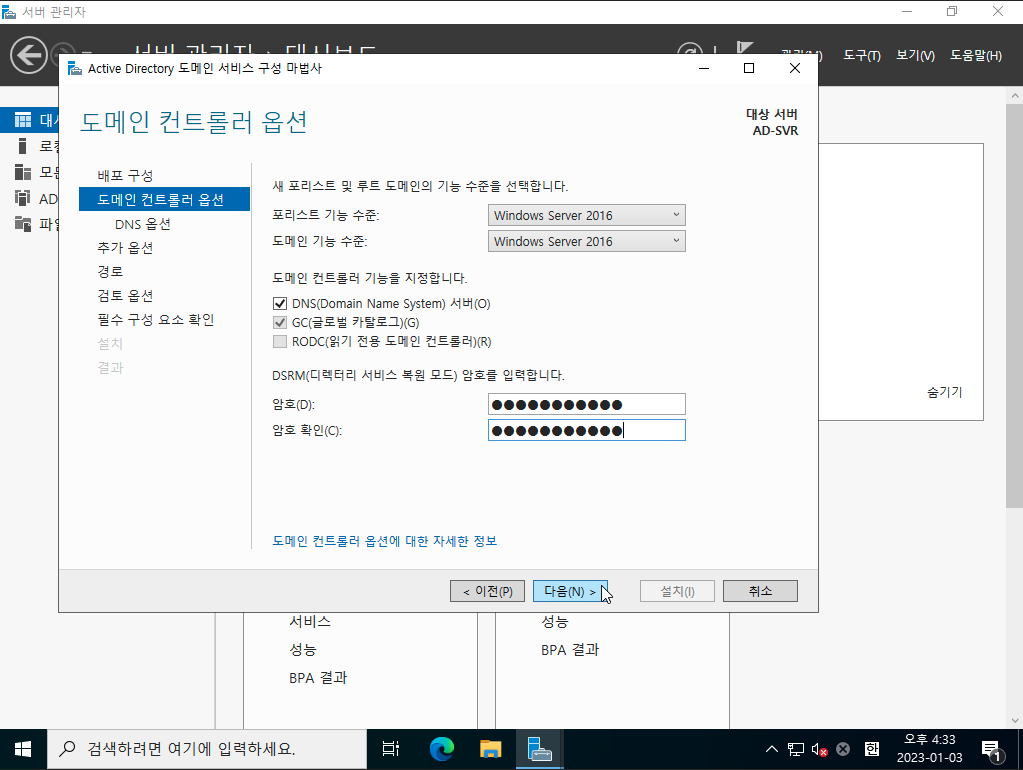Click scrollbar down arrow in Server Manager

point(1014,720)
